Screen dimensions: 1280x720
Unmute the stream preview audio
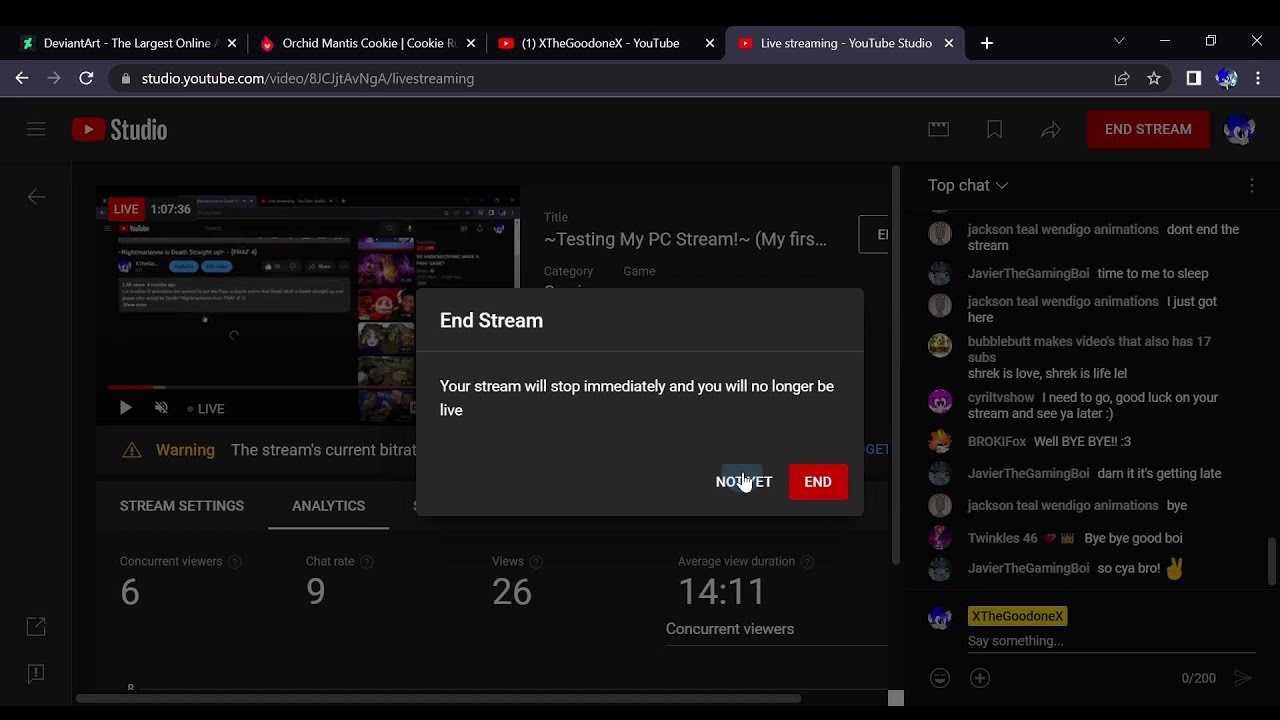[x=161, y=408]
